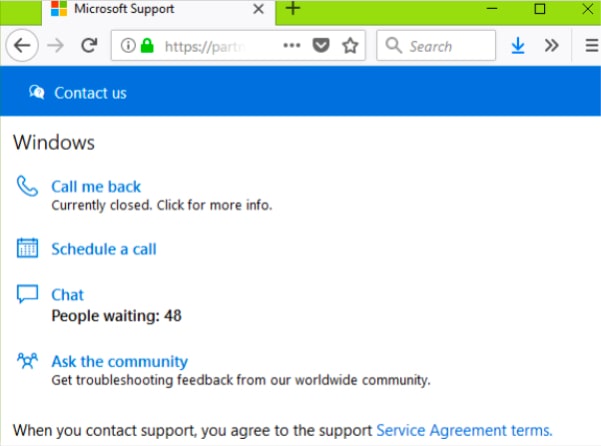Click the Windows heading text
This screenshot has width=601, height=446.
[x=54, y=143]
